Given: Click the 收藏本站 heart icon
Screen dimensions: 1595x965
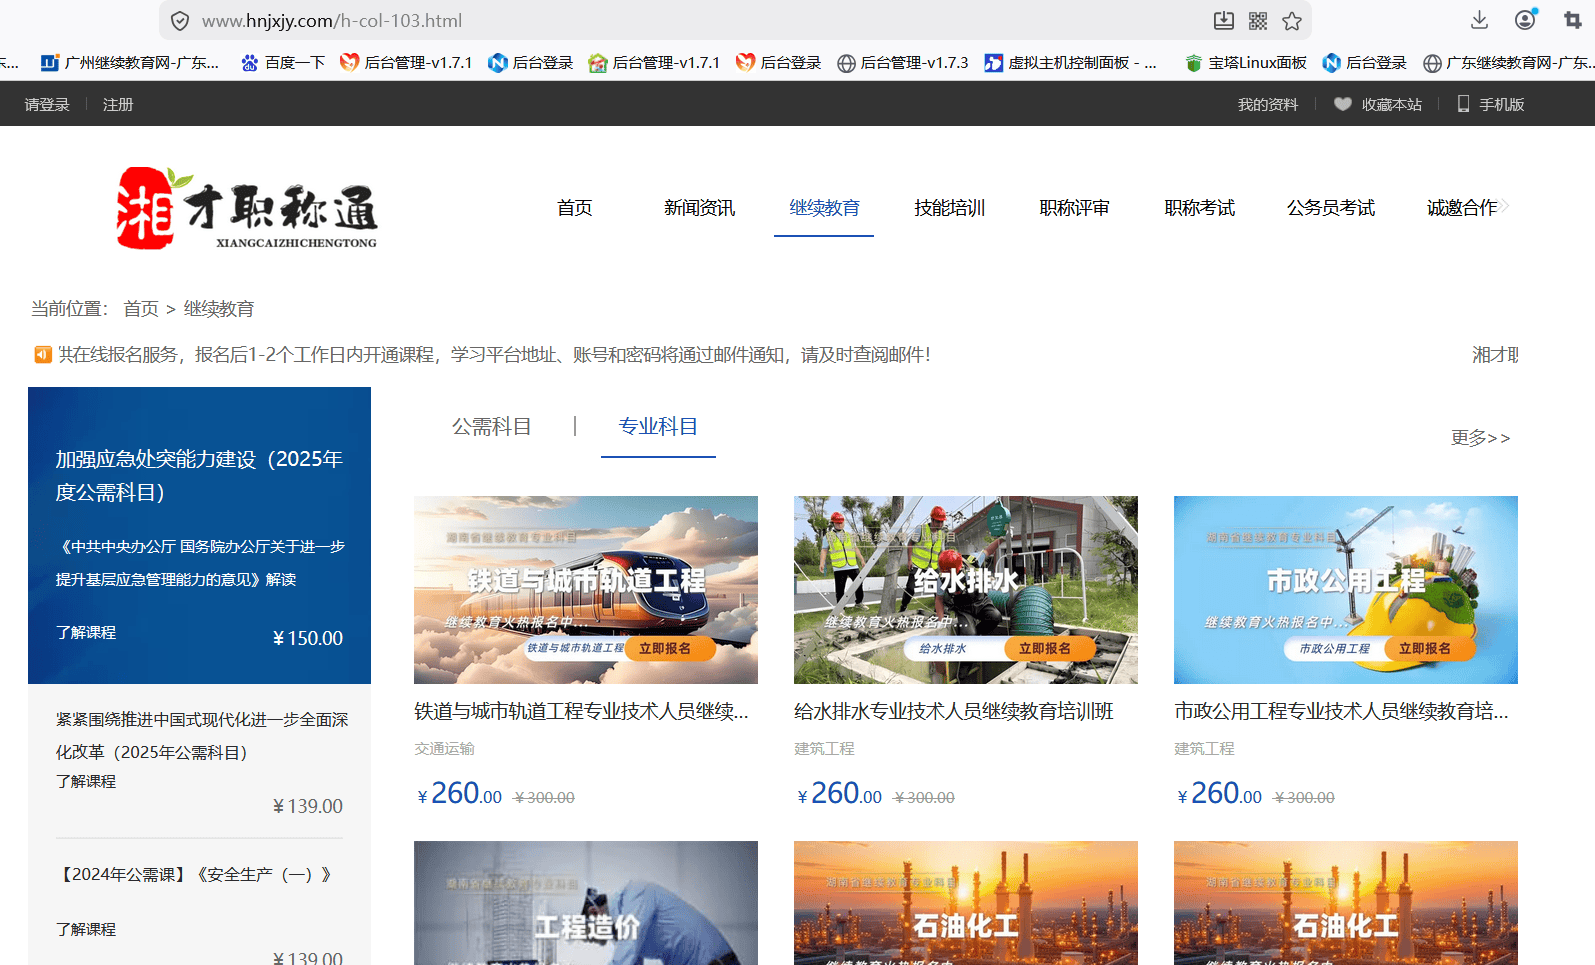Looking at the screenshot, I should [1343, 104].
